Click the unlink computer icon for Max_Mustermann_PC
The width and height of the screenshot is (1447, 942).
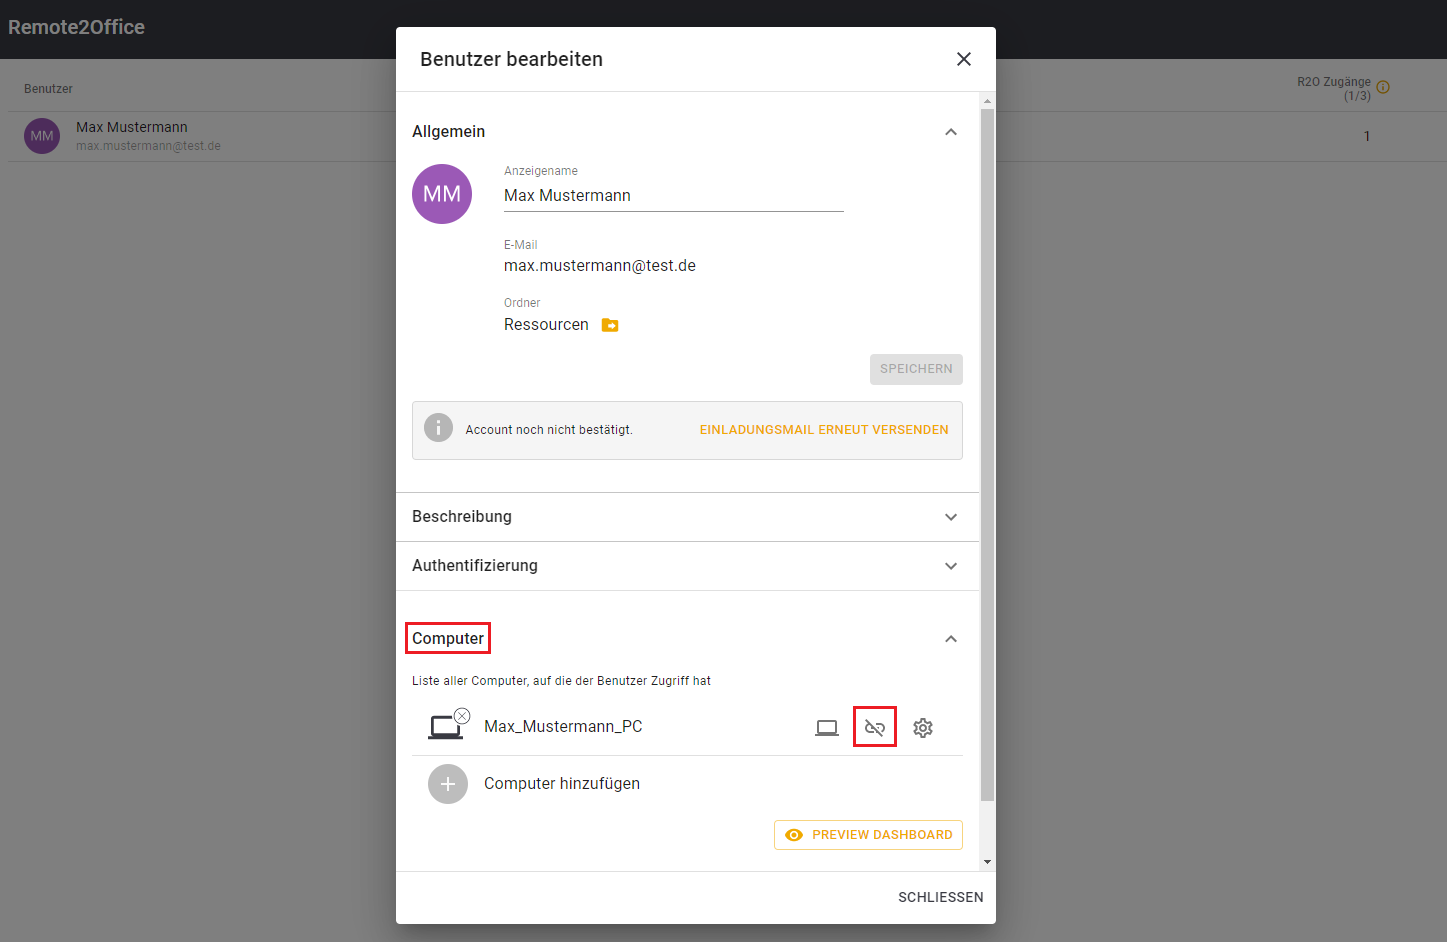[x=875, y=727]
